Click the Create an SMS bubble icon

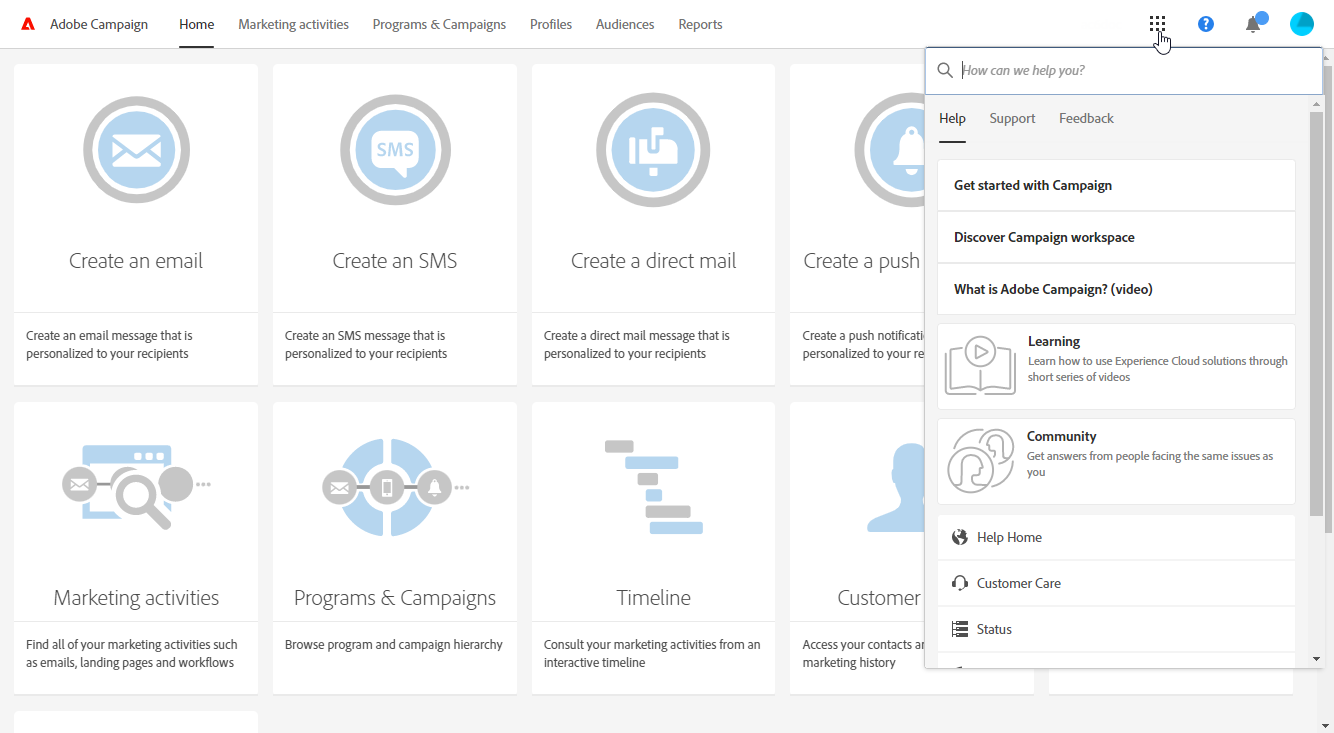pos(395,151)
